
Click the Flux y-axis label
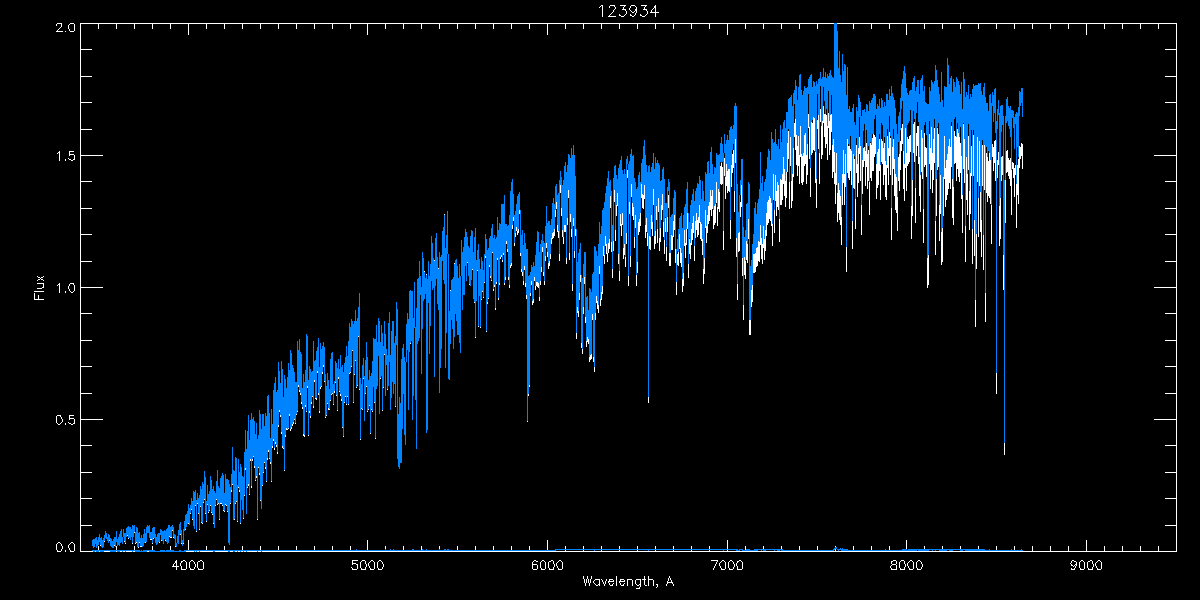point(40,287)
